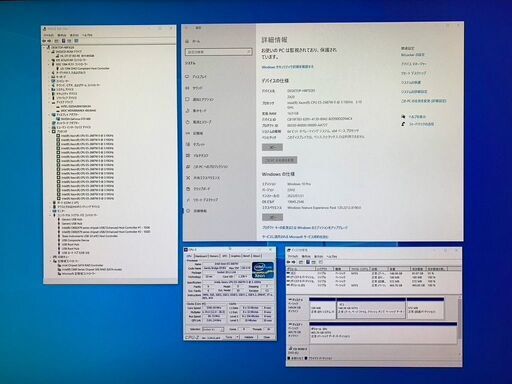Click Validate button in CPU-Z

coord(249,337)
